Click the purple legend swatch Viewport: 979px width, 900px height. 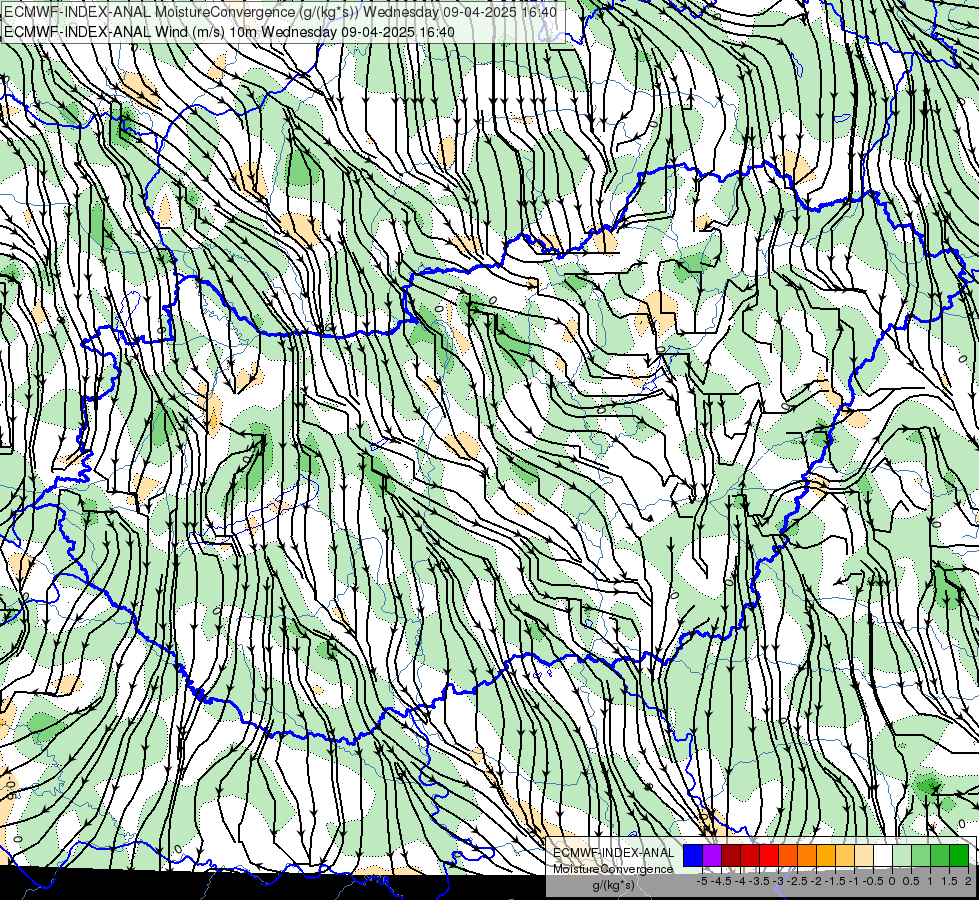(712, 855)
